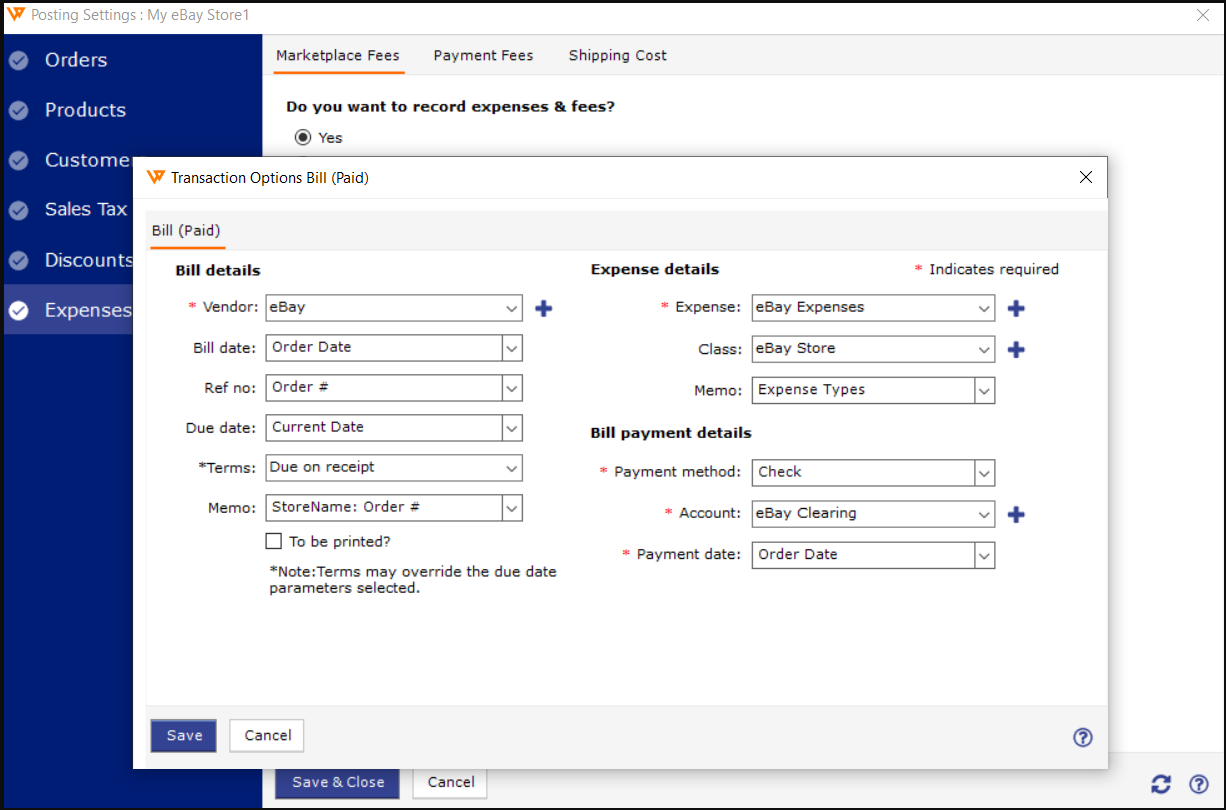Screen dimensions: 1226x810
Task: Click Cancel in the Transaction Options dialog
Action: 267,735
